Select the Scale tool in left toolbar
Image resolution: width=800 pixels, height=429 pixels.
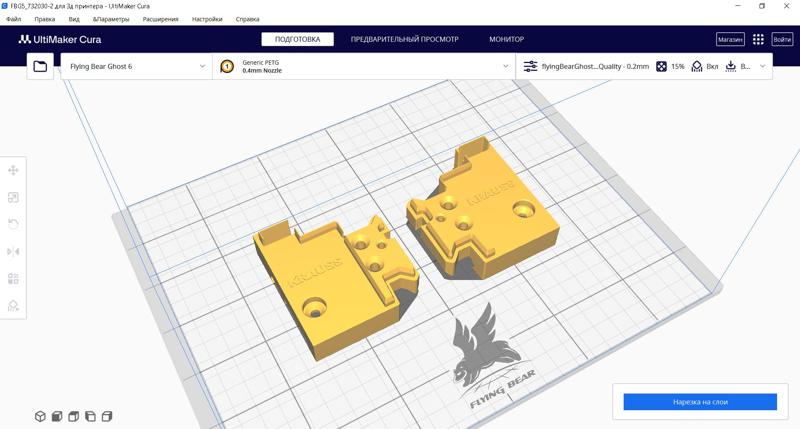tap(13, 197)
